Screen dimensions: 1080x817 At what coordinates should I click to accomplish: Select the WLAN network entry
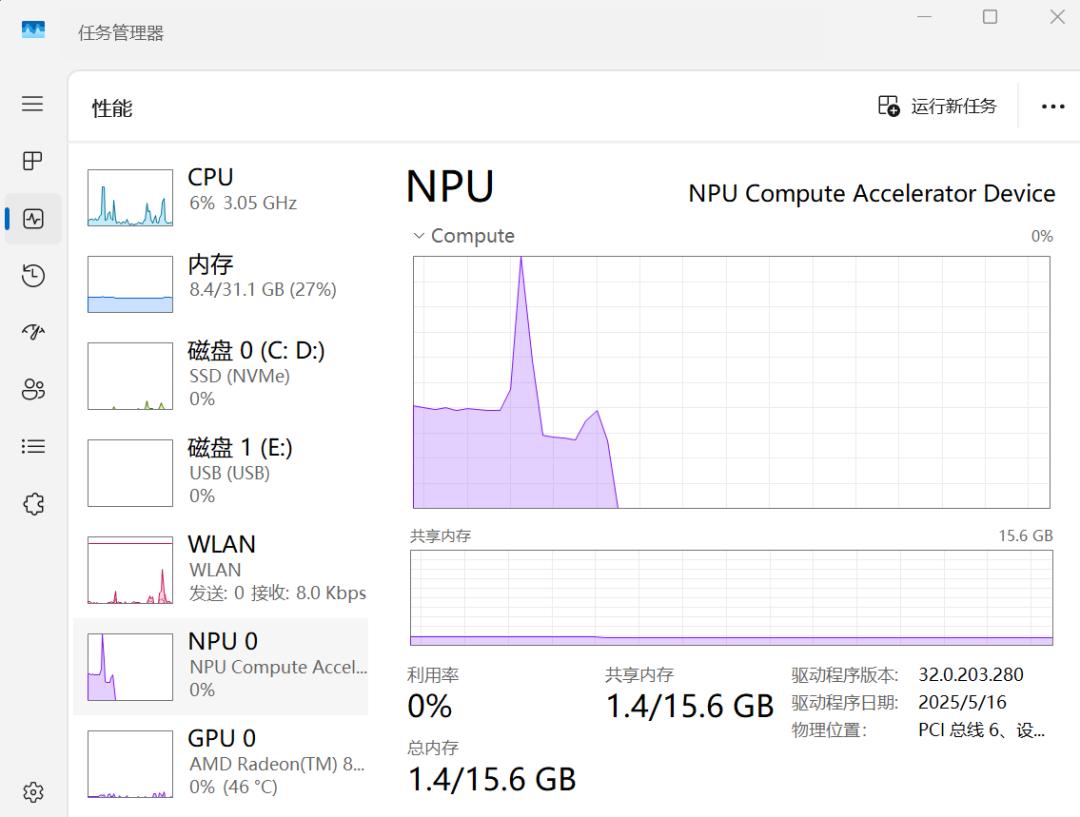pyautogui.click(x=220, y=570)
